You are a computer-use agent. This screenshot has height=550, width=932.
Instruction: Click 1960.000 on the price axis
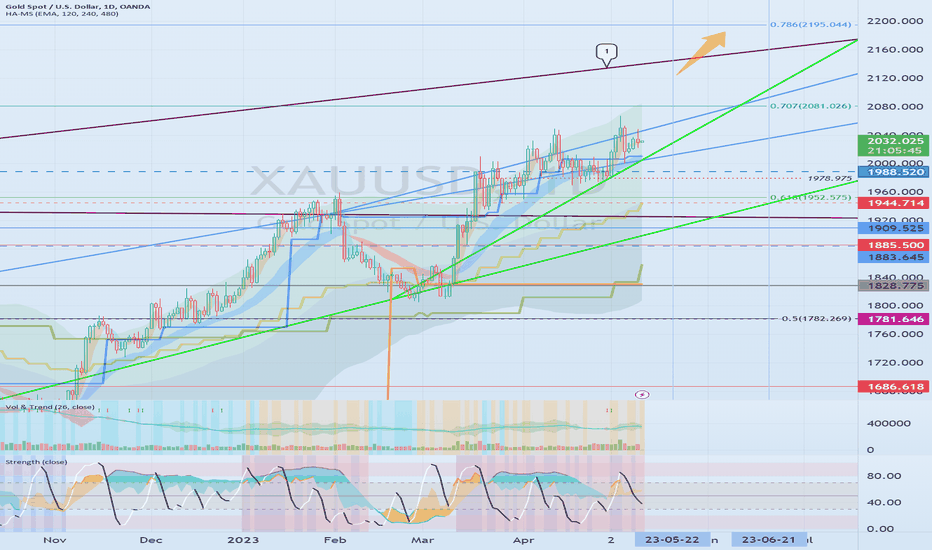pyautogui.click(x=895, y=192)
